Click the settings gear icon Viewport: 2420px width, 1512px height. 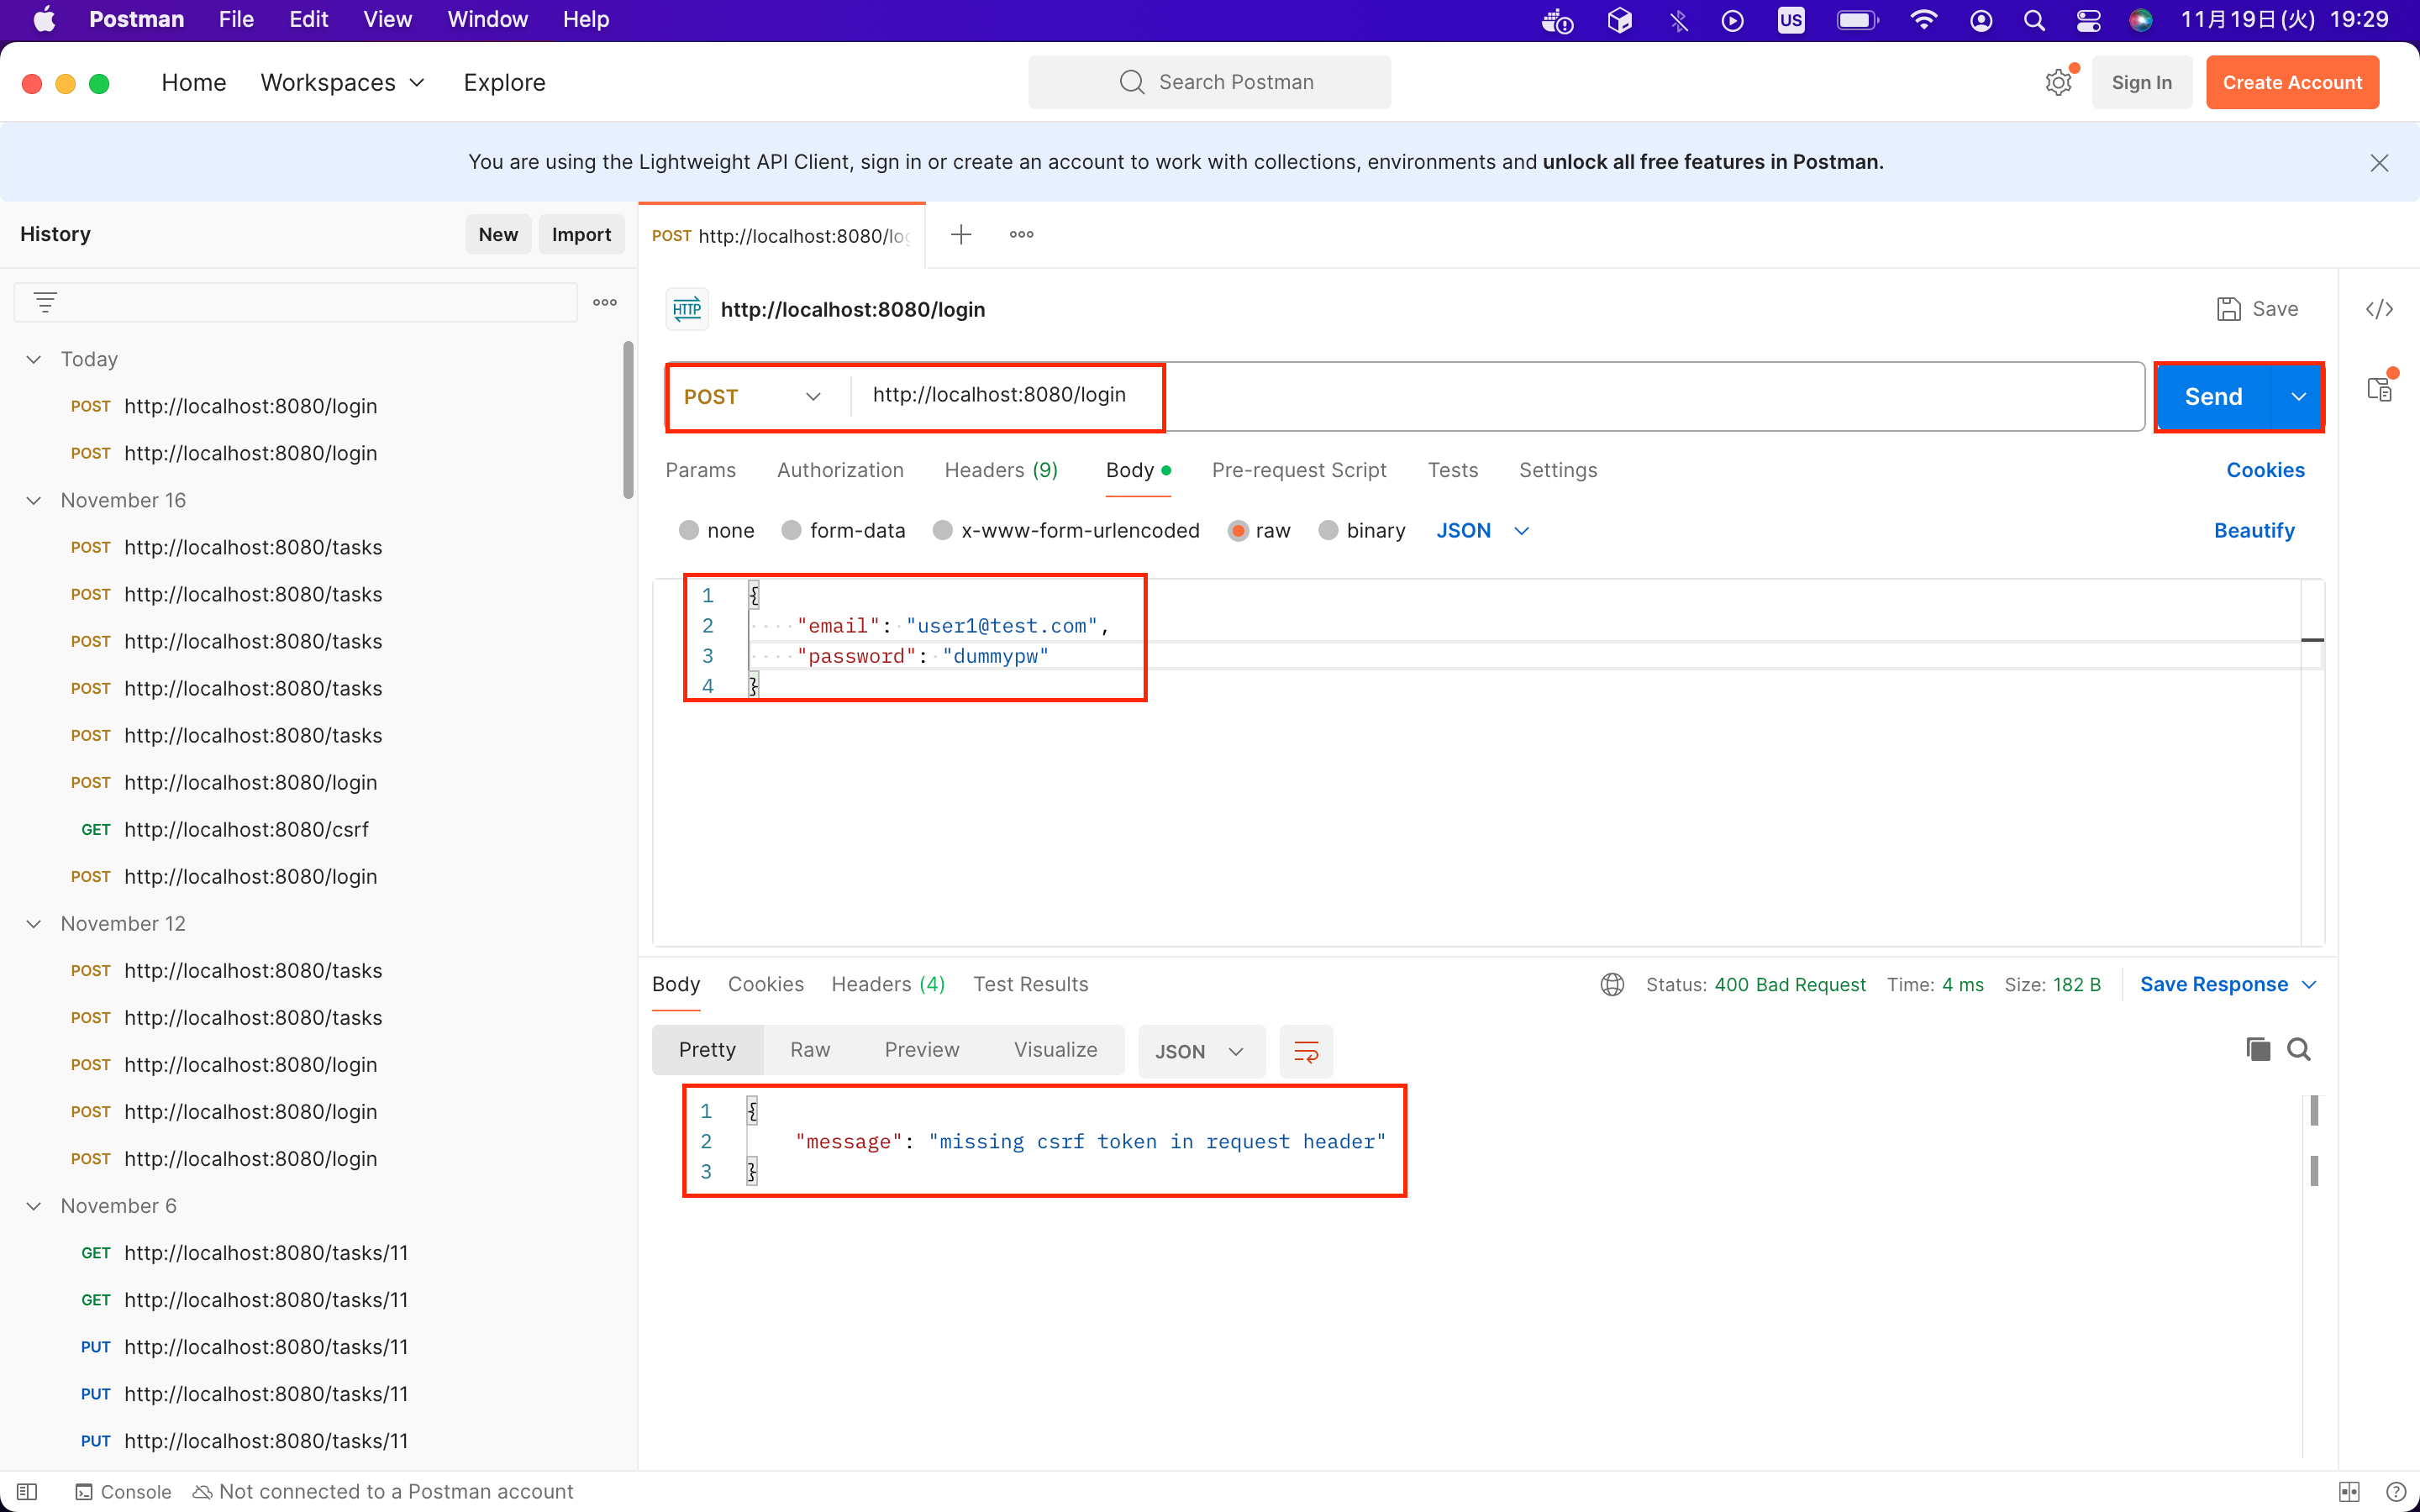pos(2058,82)
